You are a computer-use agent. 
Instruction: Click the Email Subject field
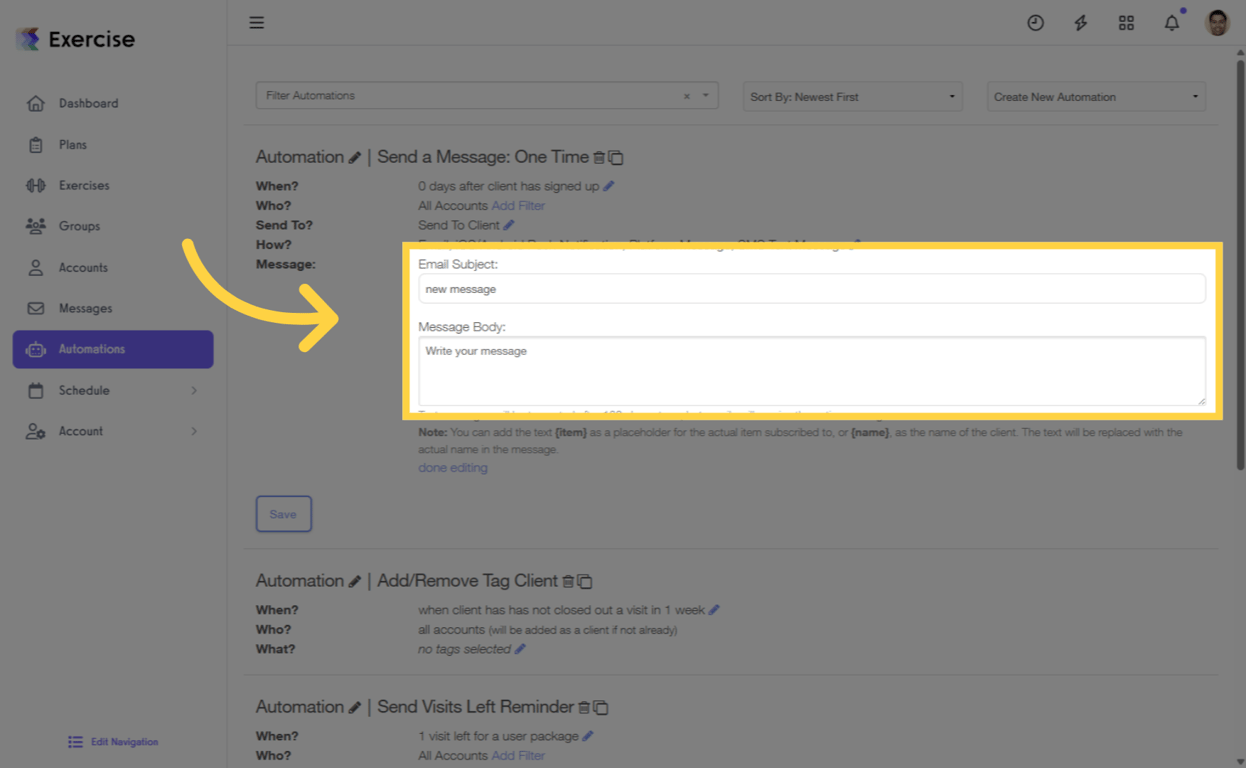tap(811, 289)
